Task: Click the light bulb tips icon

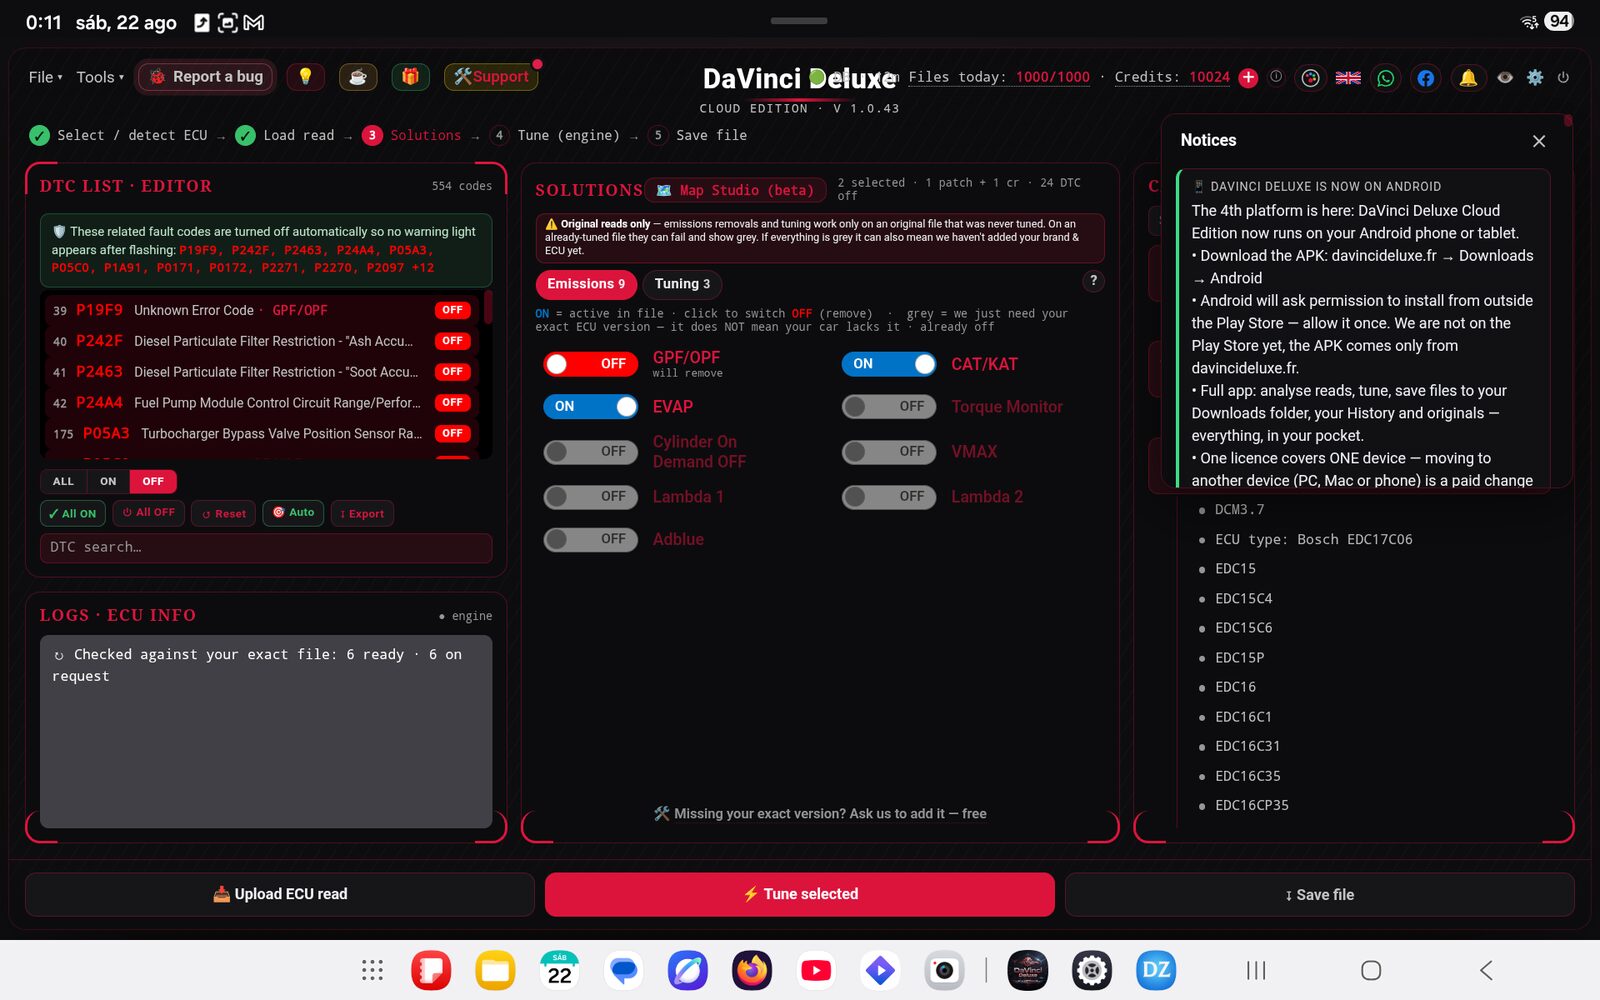Action: coord(305,76)
